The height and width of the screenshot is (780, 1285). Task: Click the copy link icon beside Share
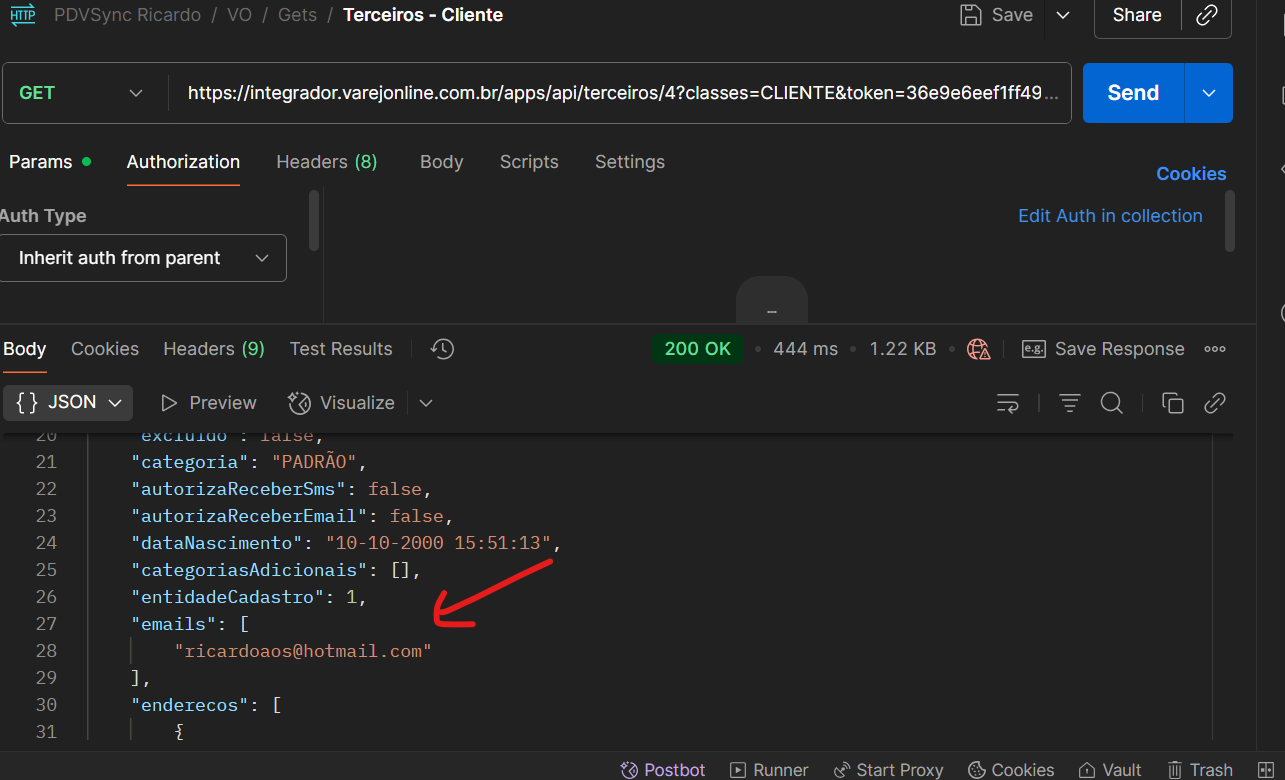pos(1207,15)
